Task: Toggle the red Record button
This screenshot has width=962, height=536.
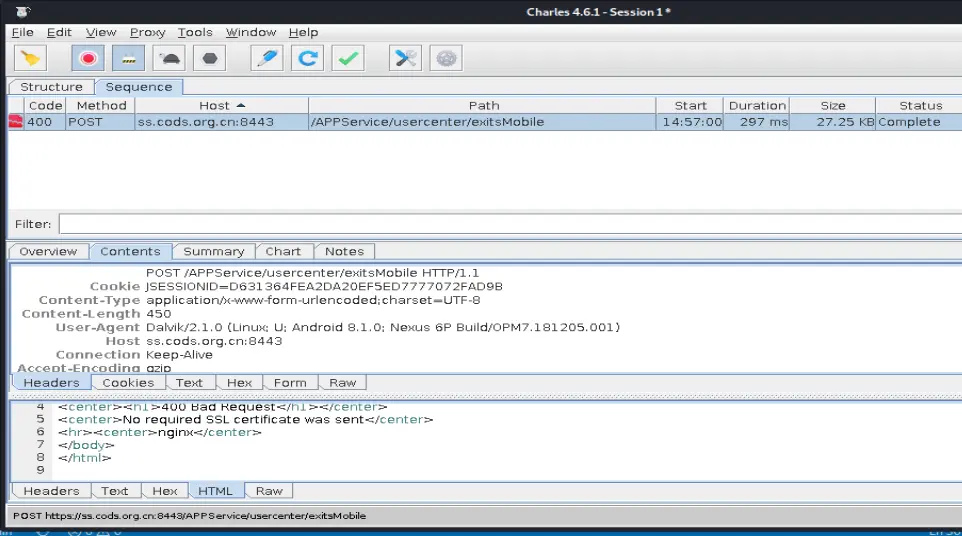Action: (88, 58)
